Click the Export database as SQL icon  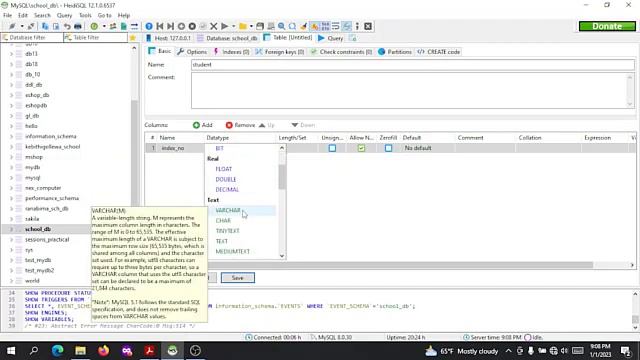(124, 26)
